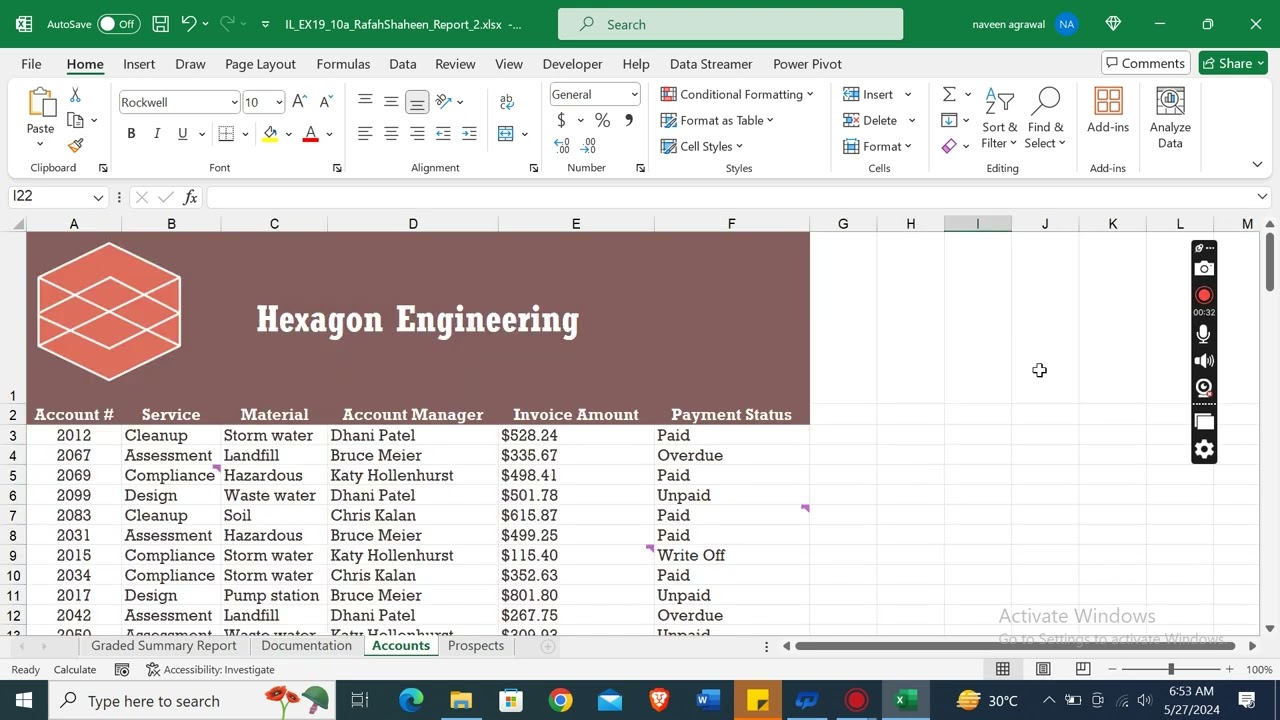1280x720 pixels.
Task: Open the Graded Summary Report sheet tab
Action: [x=164, y=645]
